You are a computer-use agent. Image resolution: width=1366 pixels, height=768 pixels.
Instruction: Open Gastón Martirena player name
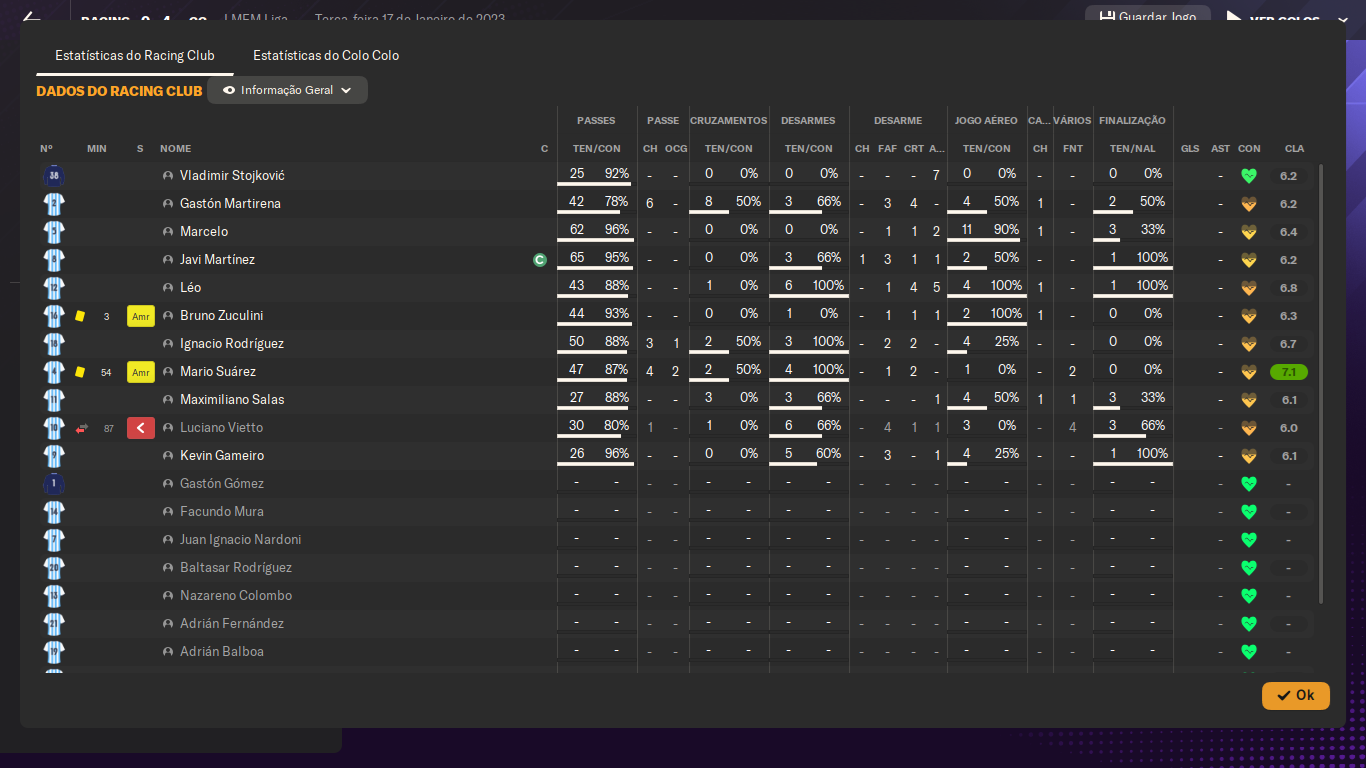(x=230, y=203)
